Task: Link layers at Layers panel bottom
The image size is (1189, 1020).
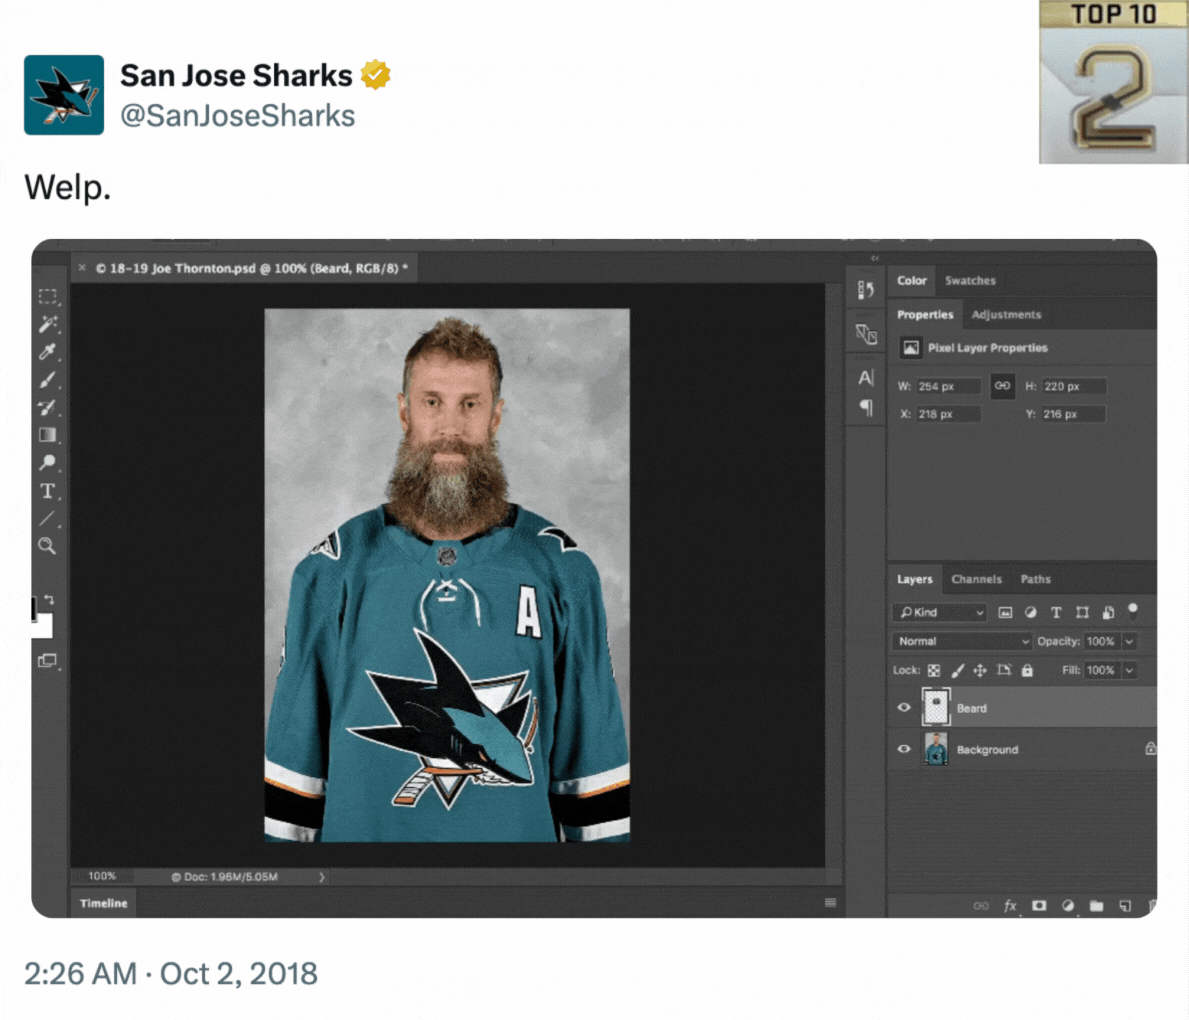Action: coord(981,905)
